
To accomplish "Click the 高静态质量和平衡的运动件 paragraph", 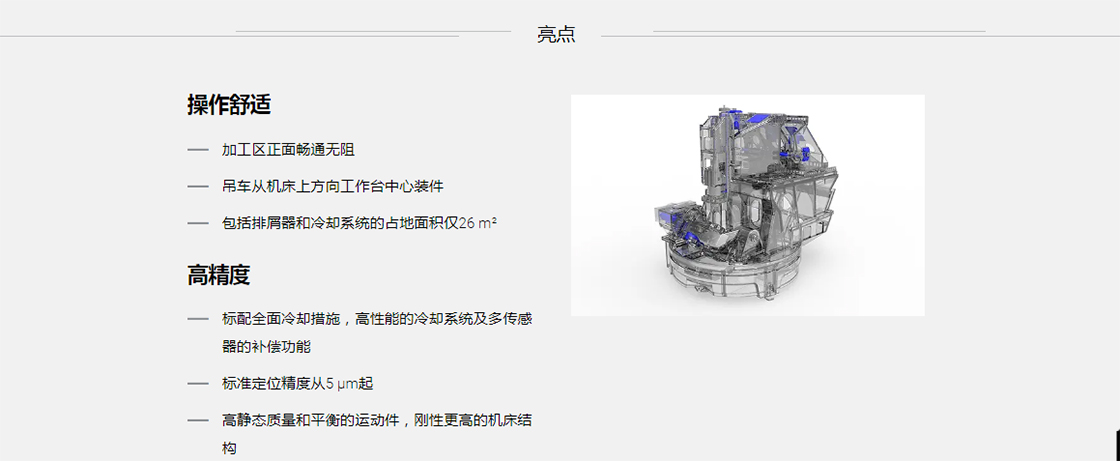I will pos(377,435).
